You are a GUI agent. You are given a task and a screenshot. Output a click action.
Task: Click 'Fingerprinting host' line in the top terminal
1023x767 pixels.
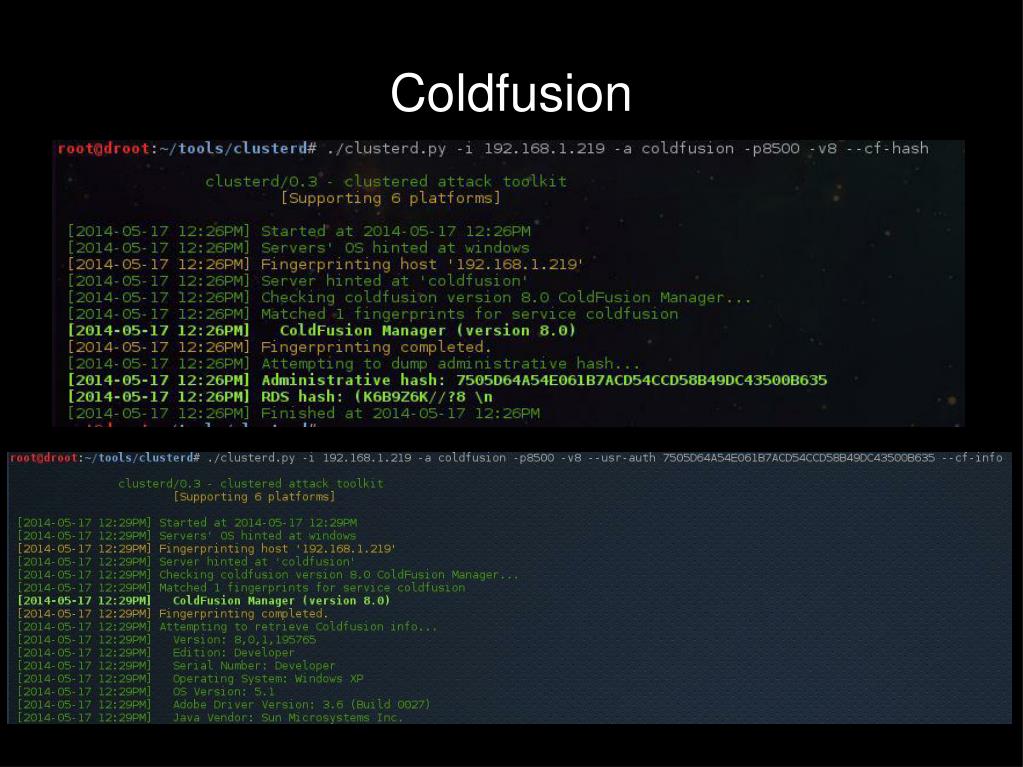click(x=421, y=264)
